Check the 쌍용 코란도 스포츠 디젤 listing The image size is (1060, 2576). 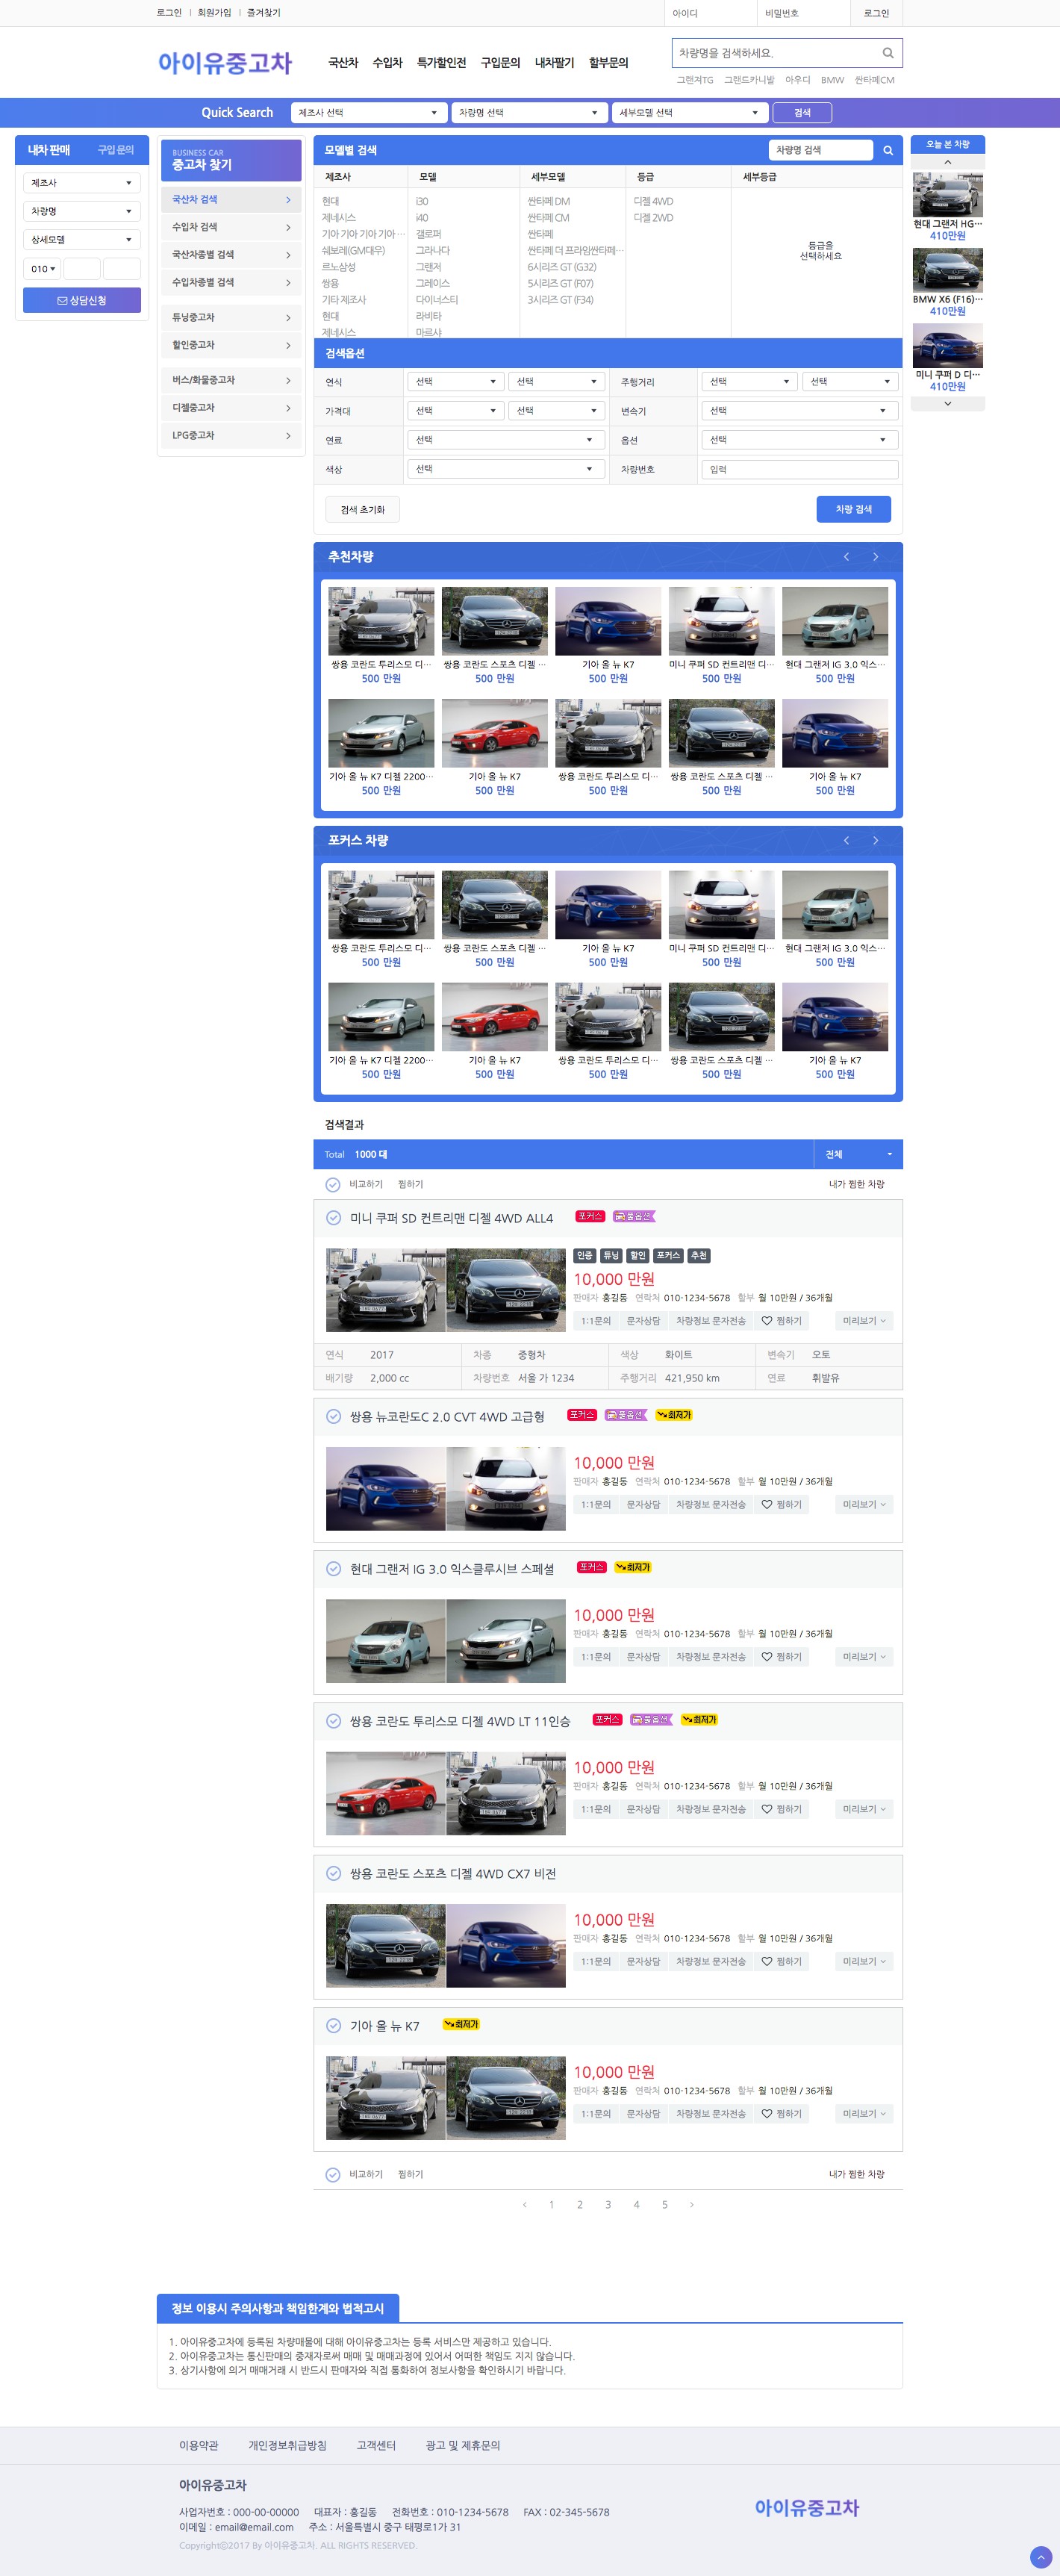333,1873
